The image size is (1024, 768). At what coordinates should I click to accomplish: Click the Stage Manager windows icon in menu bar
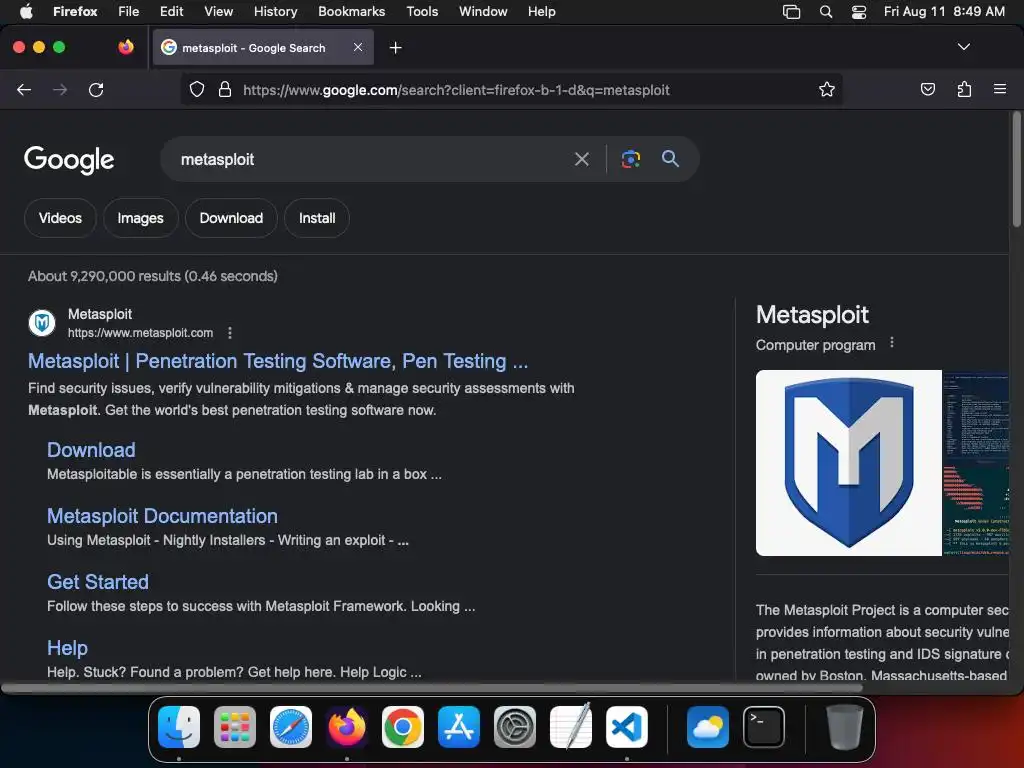pos(791,12)
